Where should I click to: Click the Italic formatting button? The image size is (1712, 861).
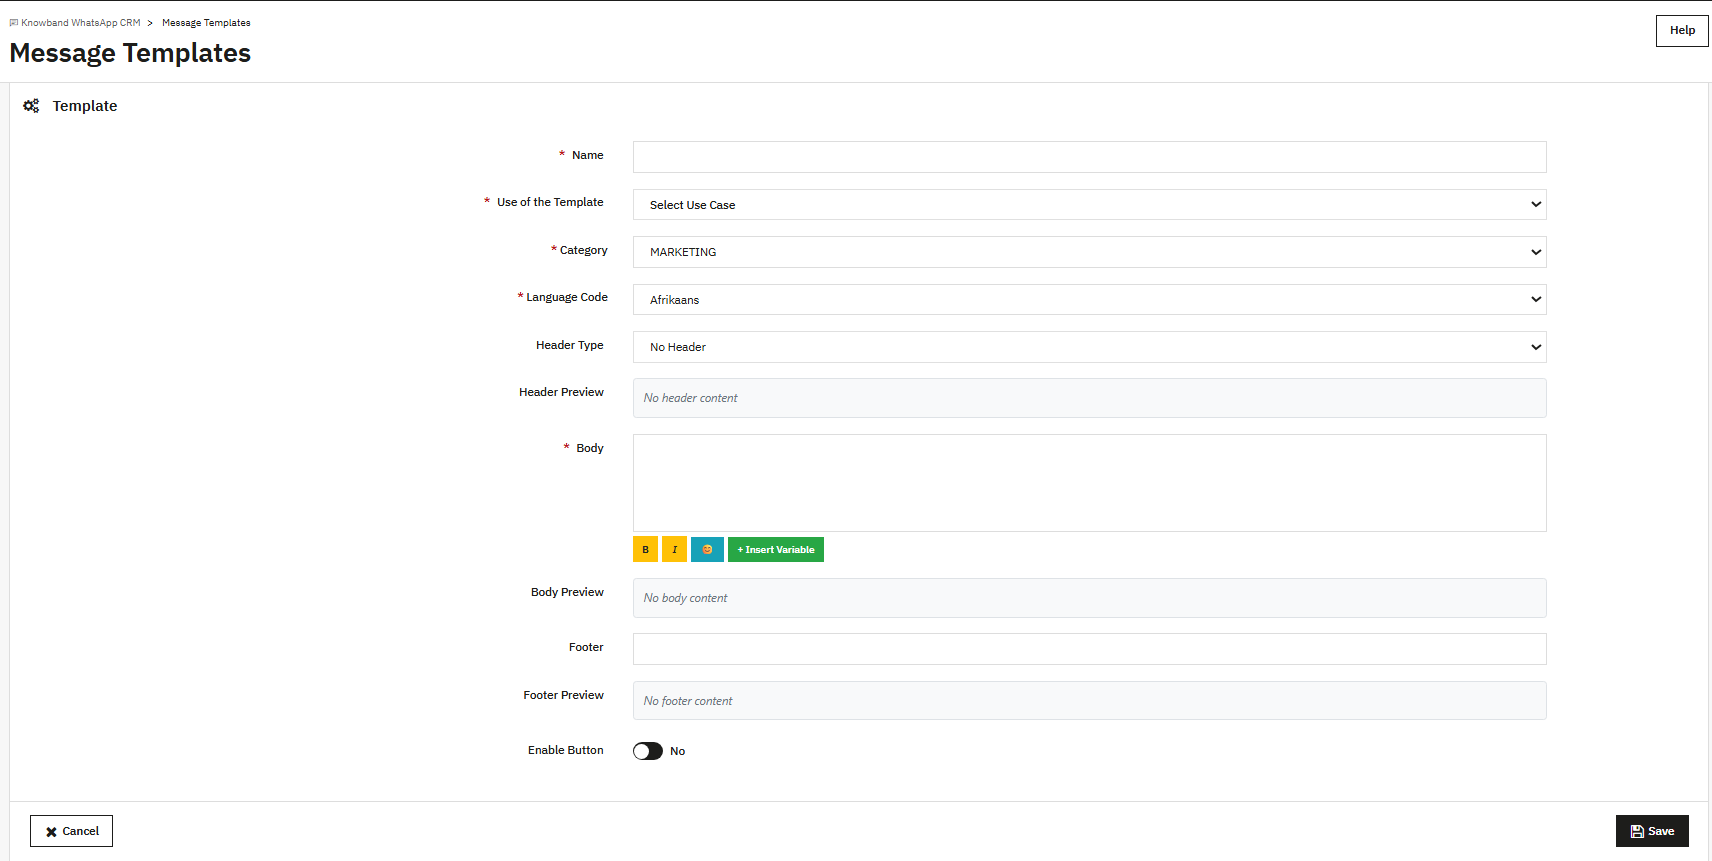point(674,549)
